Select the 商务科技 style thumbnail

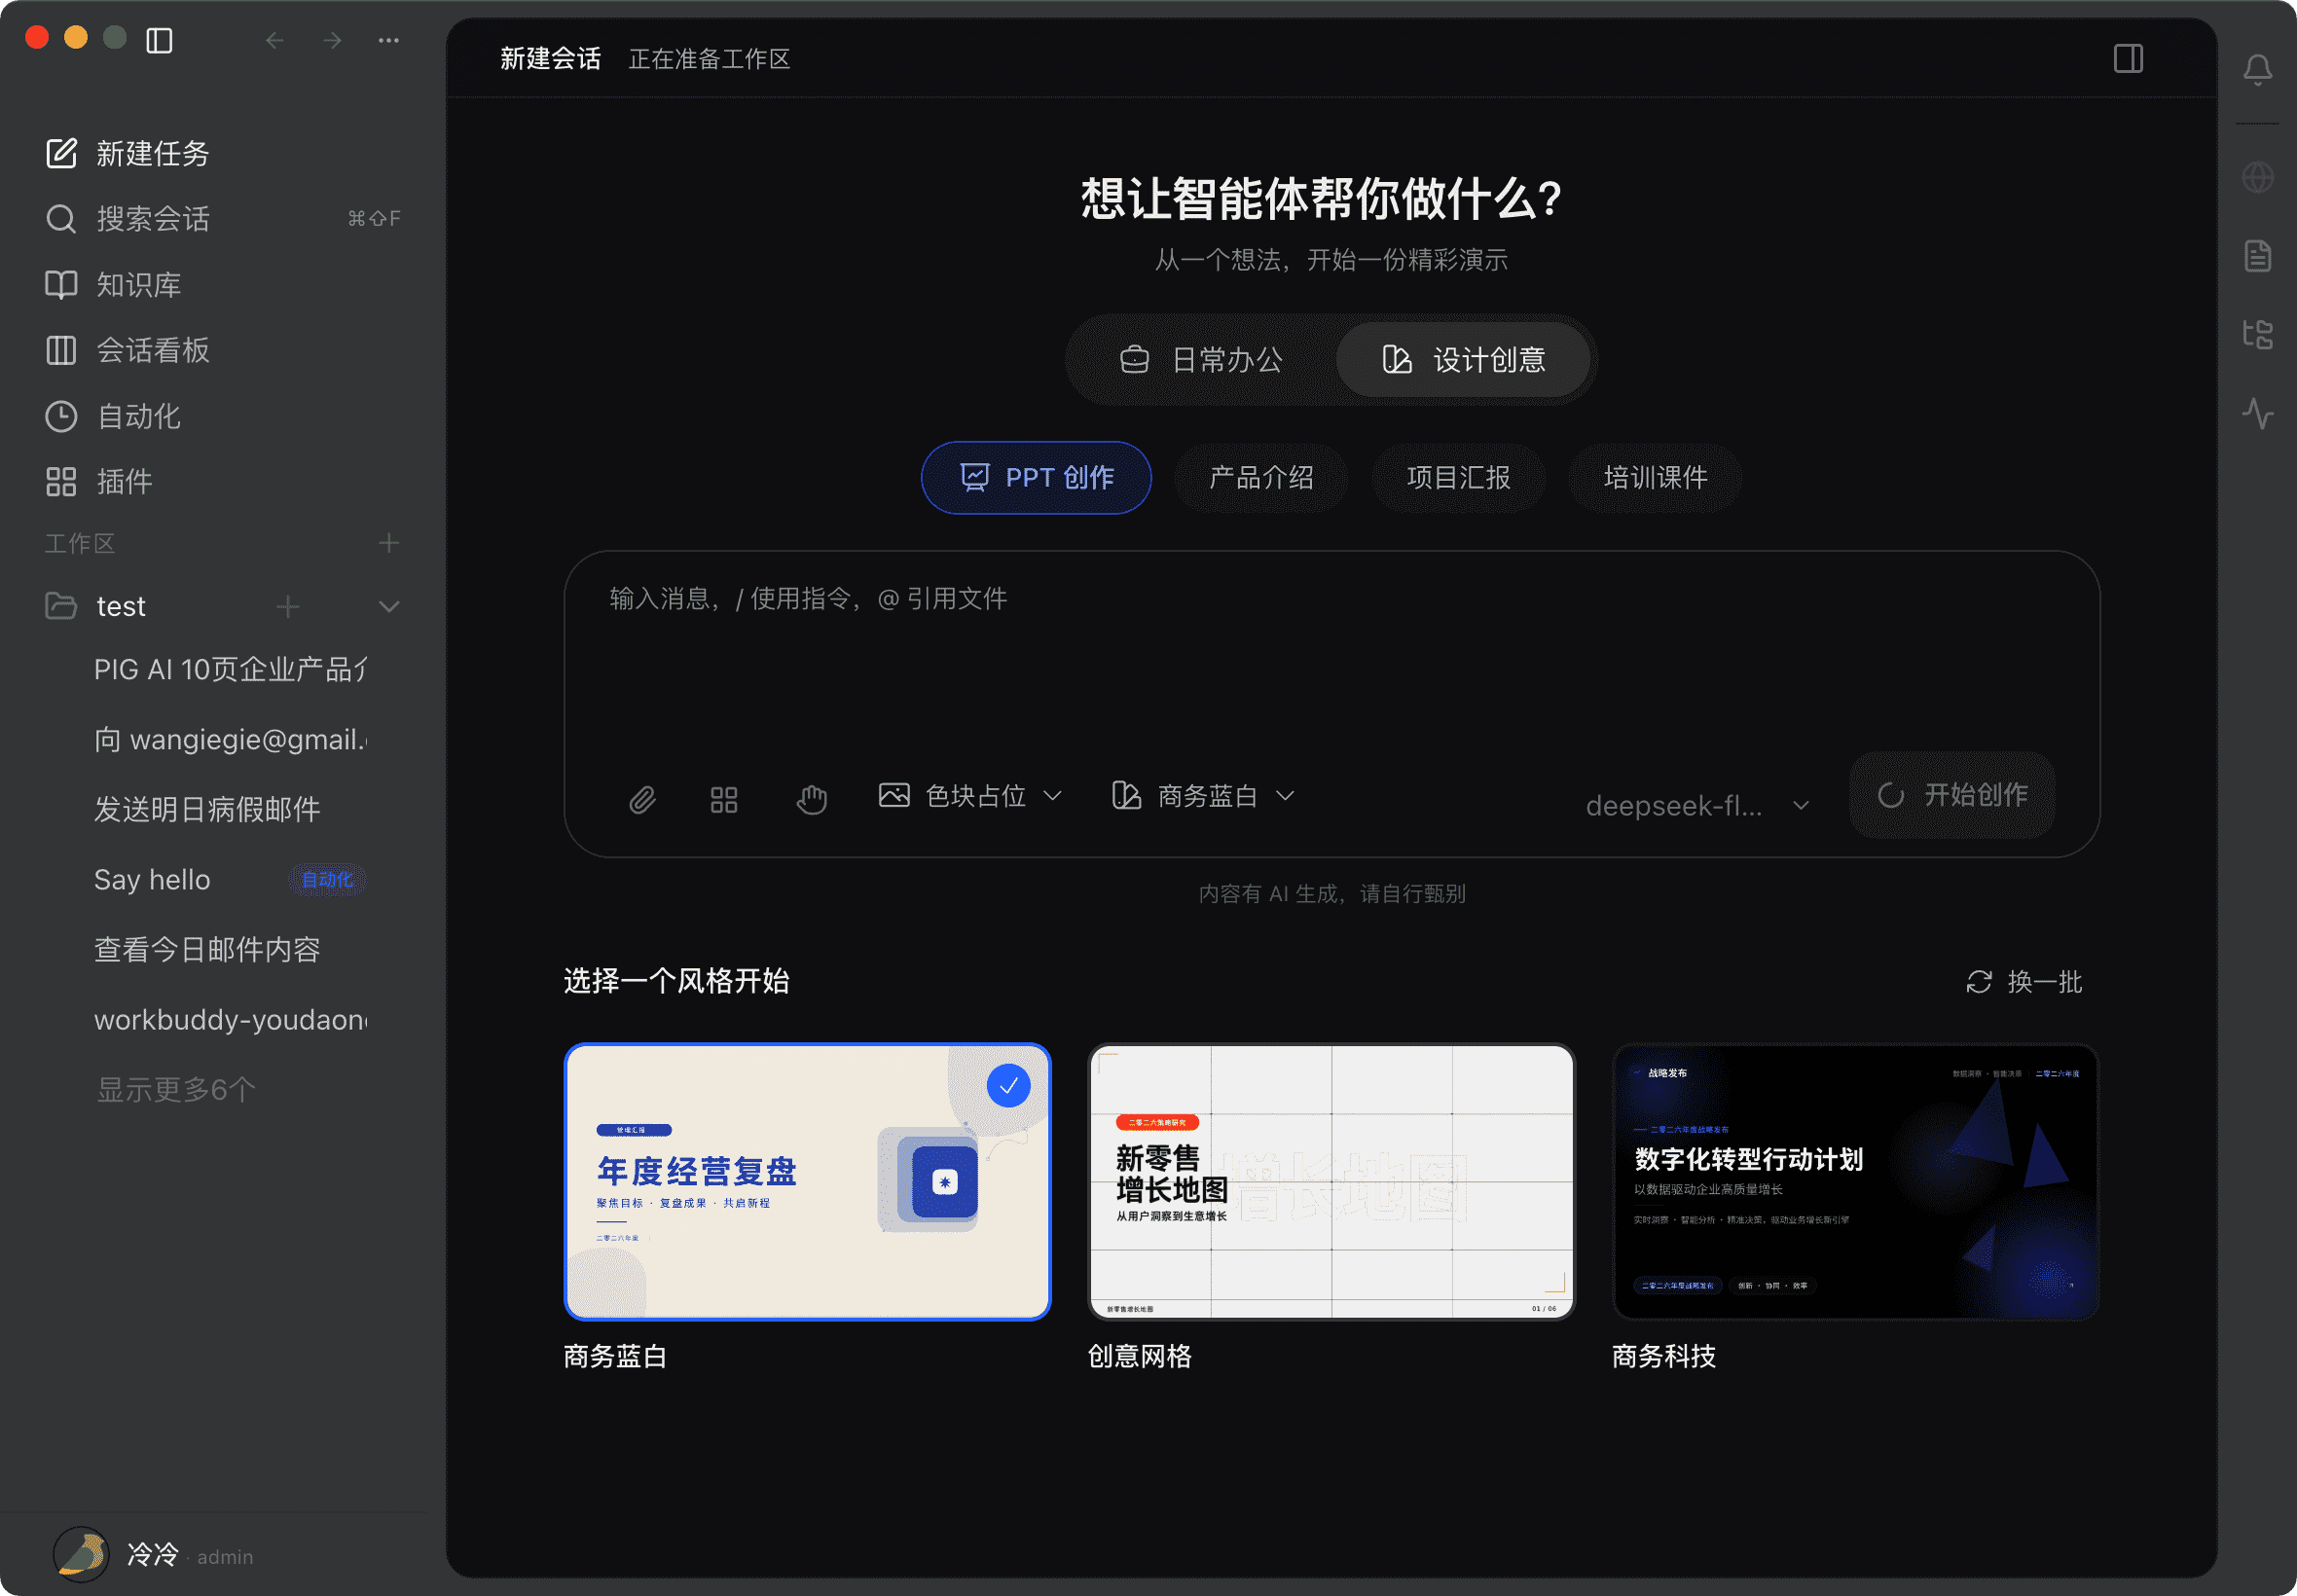point(1855,1181)
